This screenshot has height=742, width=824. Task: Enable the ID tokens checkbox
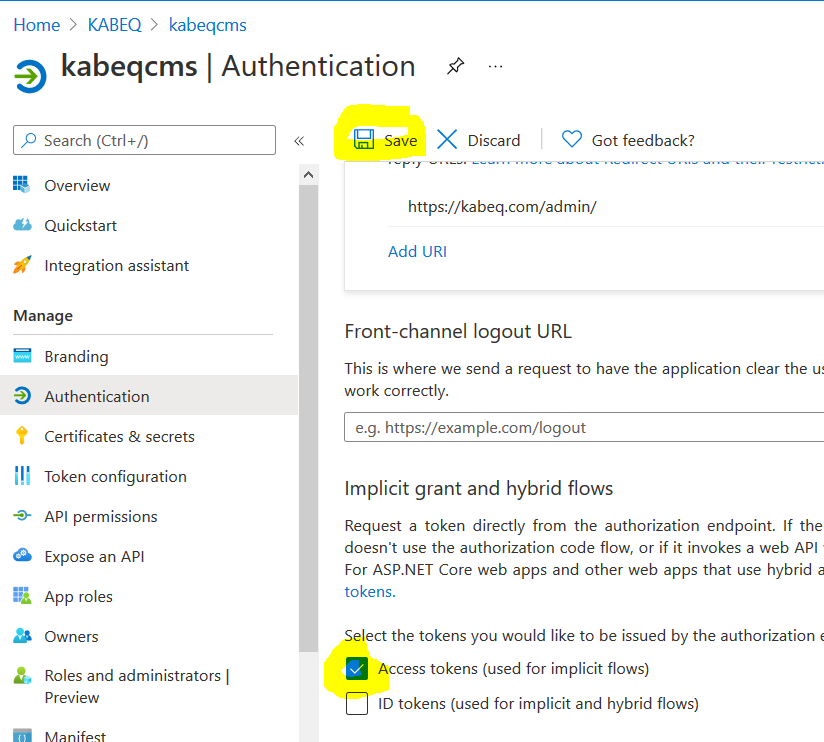pyautogui.click(x=357, y=704)
